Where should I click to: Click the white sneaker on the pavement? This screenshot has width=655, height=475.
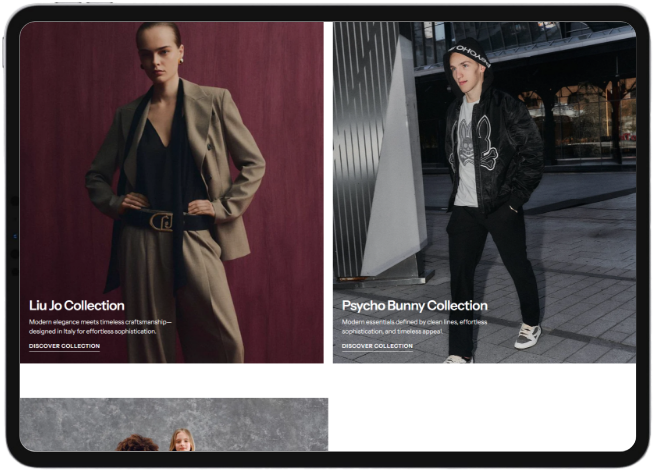(527, 336)
